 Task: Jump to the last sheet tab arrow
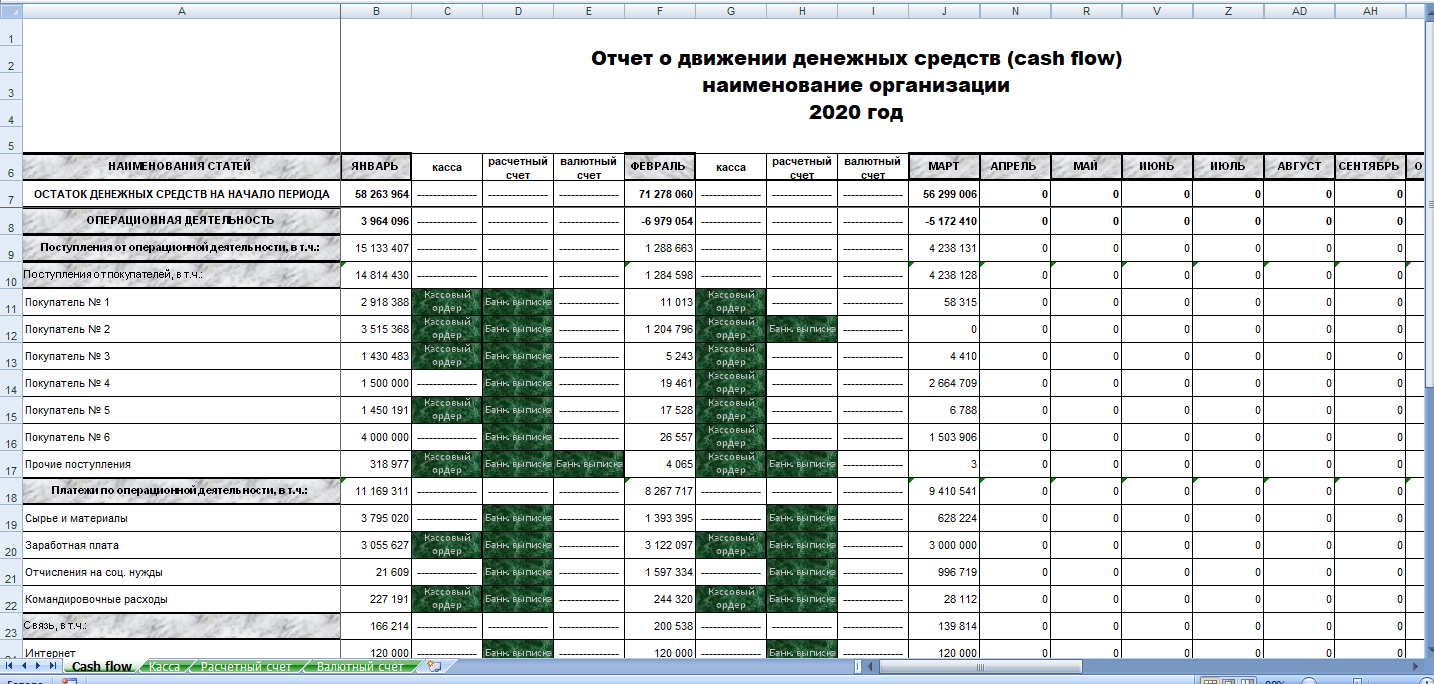tap(53, 666)
